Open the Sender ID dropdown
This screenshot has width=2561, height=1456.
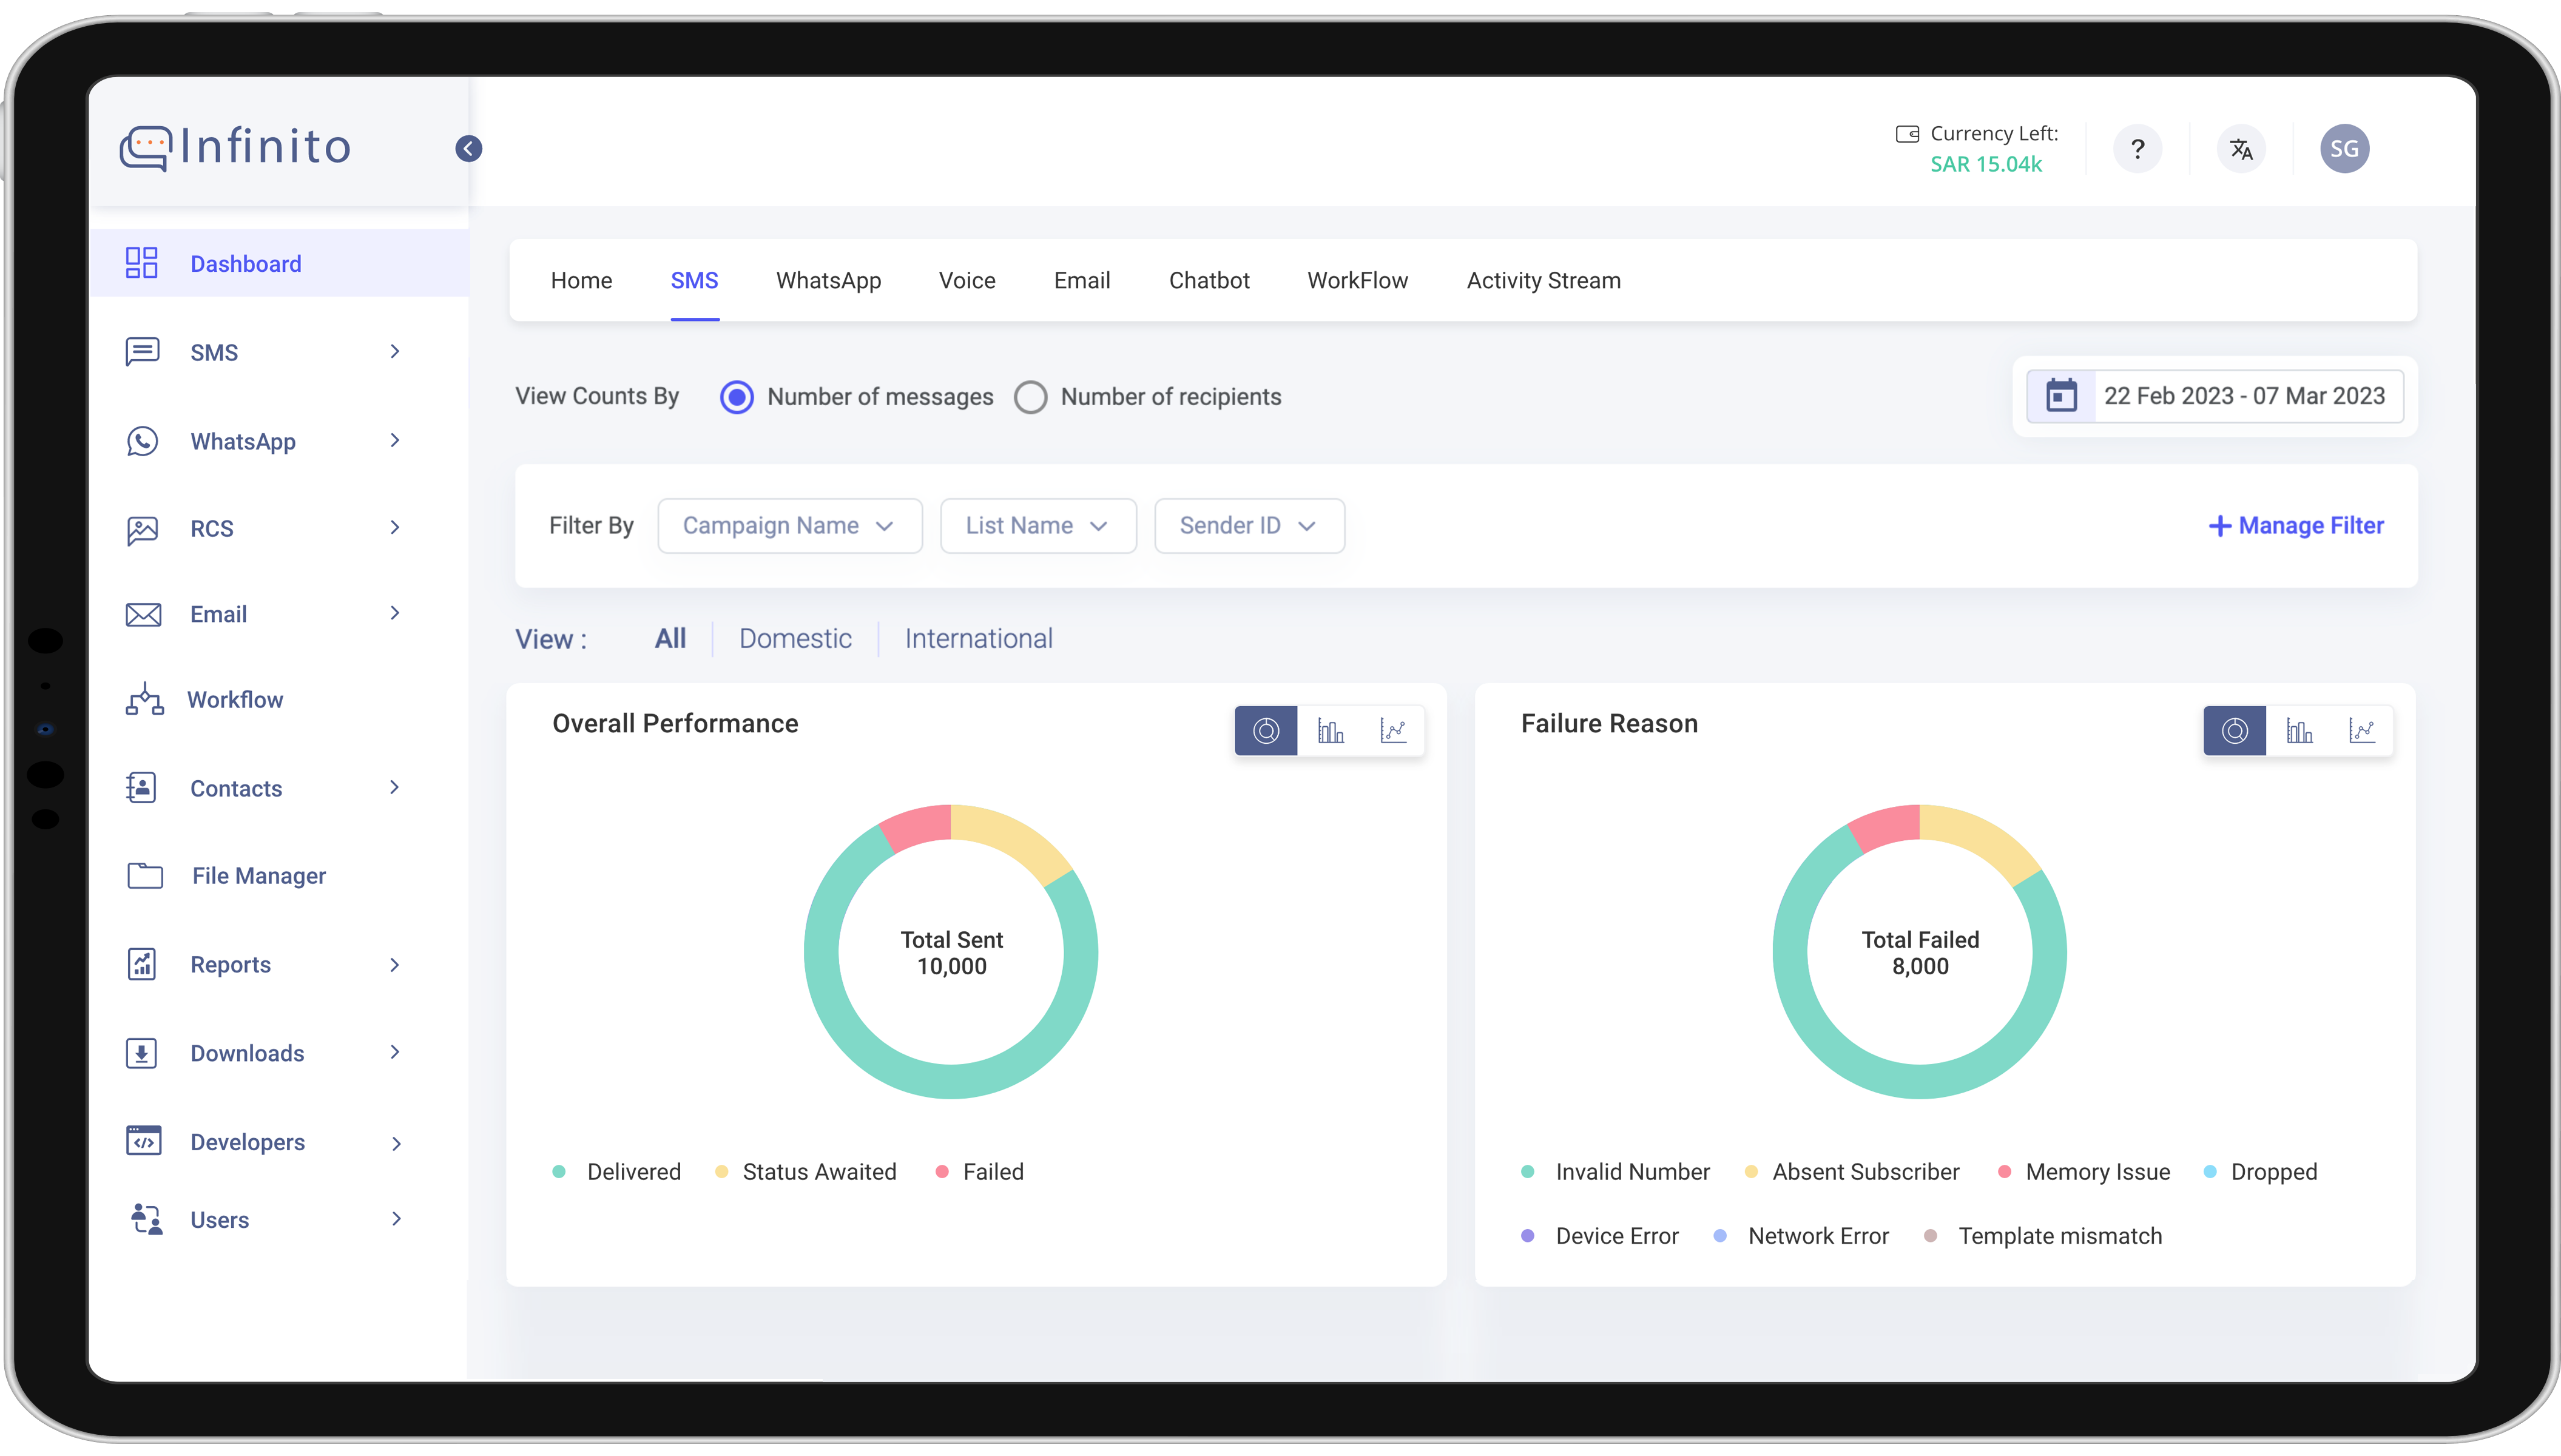1248,526
